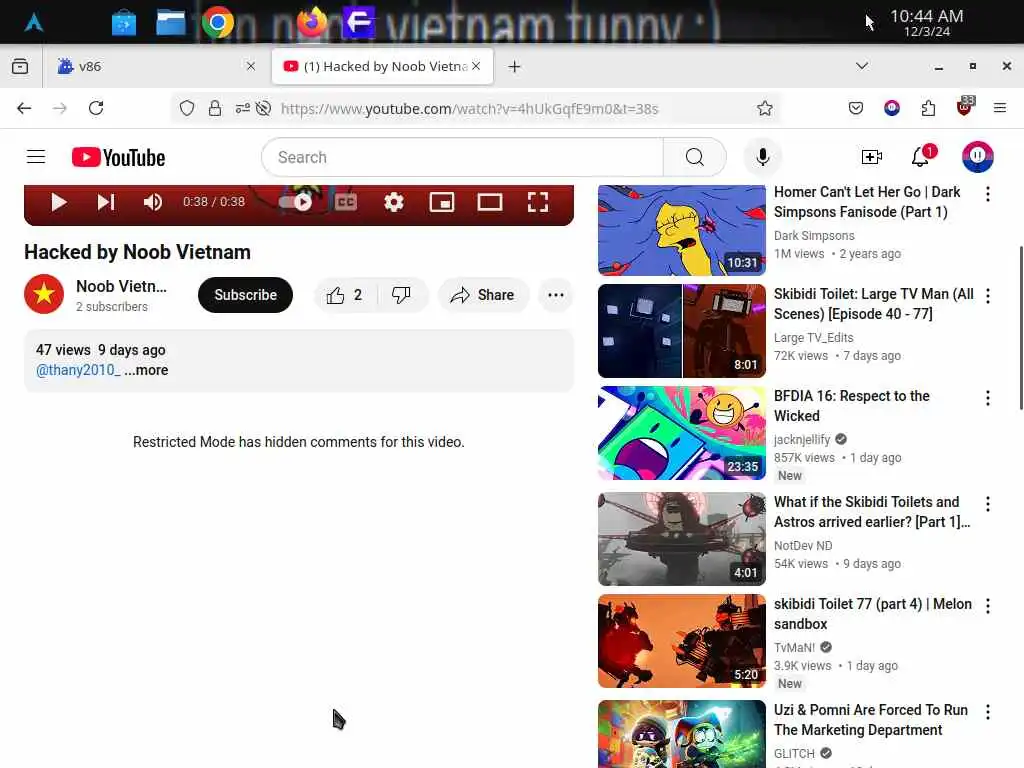
Task: Open options for Homer Can't Let Her Go
Action: 987,193
